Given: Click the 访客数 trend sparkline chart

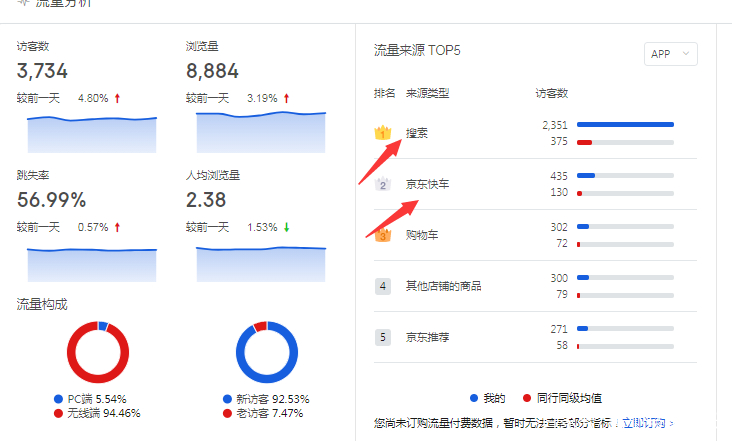Looking at the screenshot, I should (92, 134).
